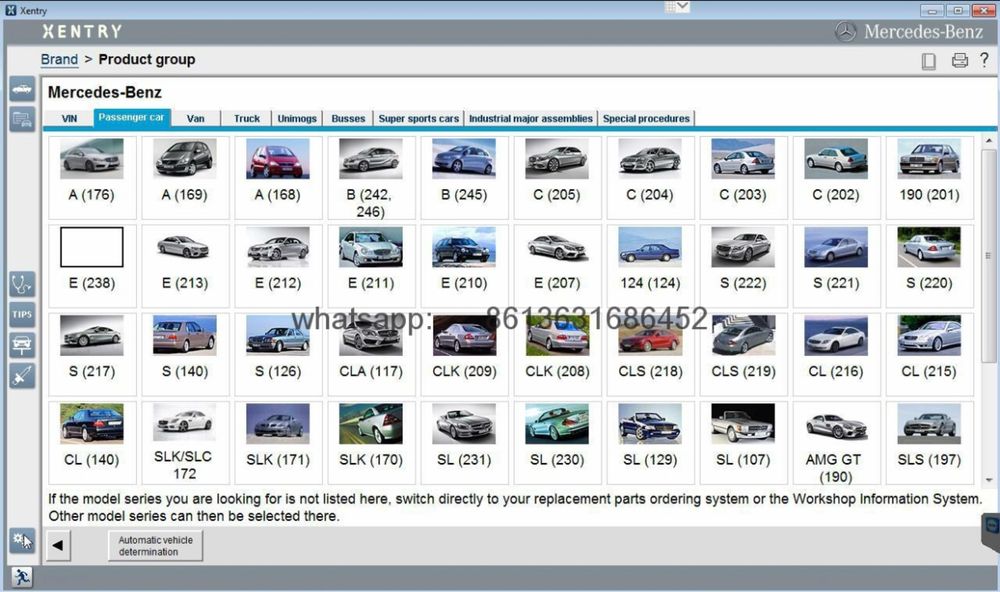Open the Industrial major assemblies tab
Screen dimensions: 1000x592
531,119
